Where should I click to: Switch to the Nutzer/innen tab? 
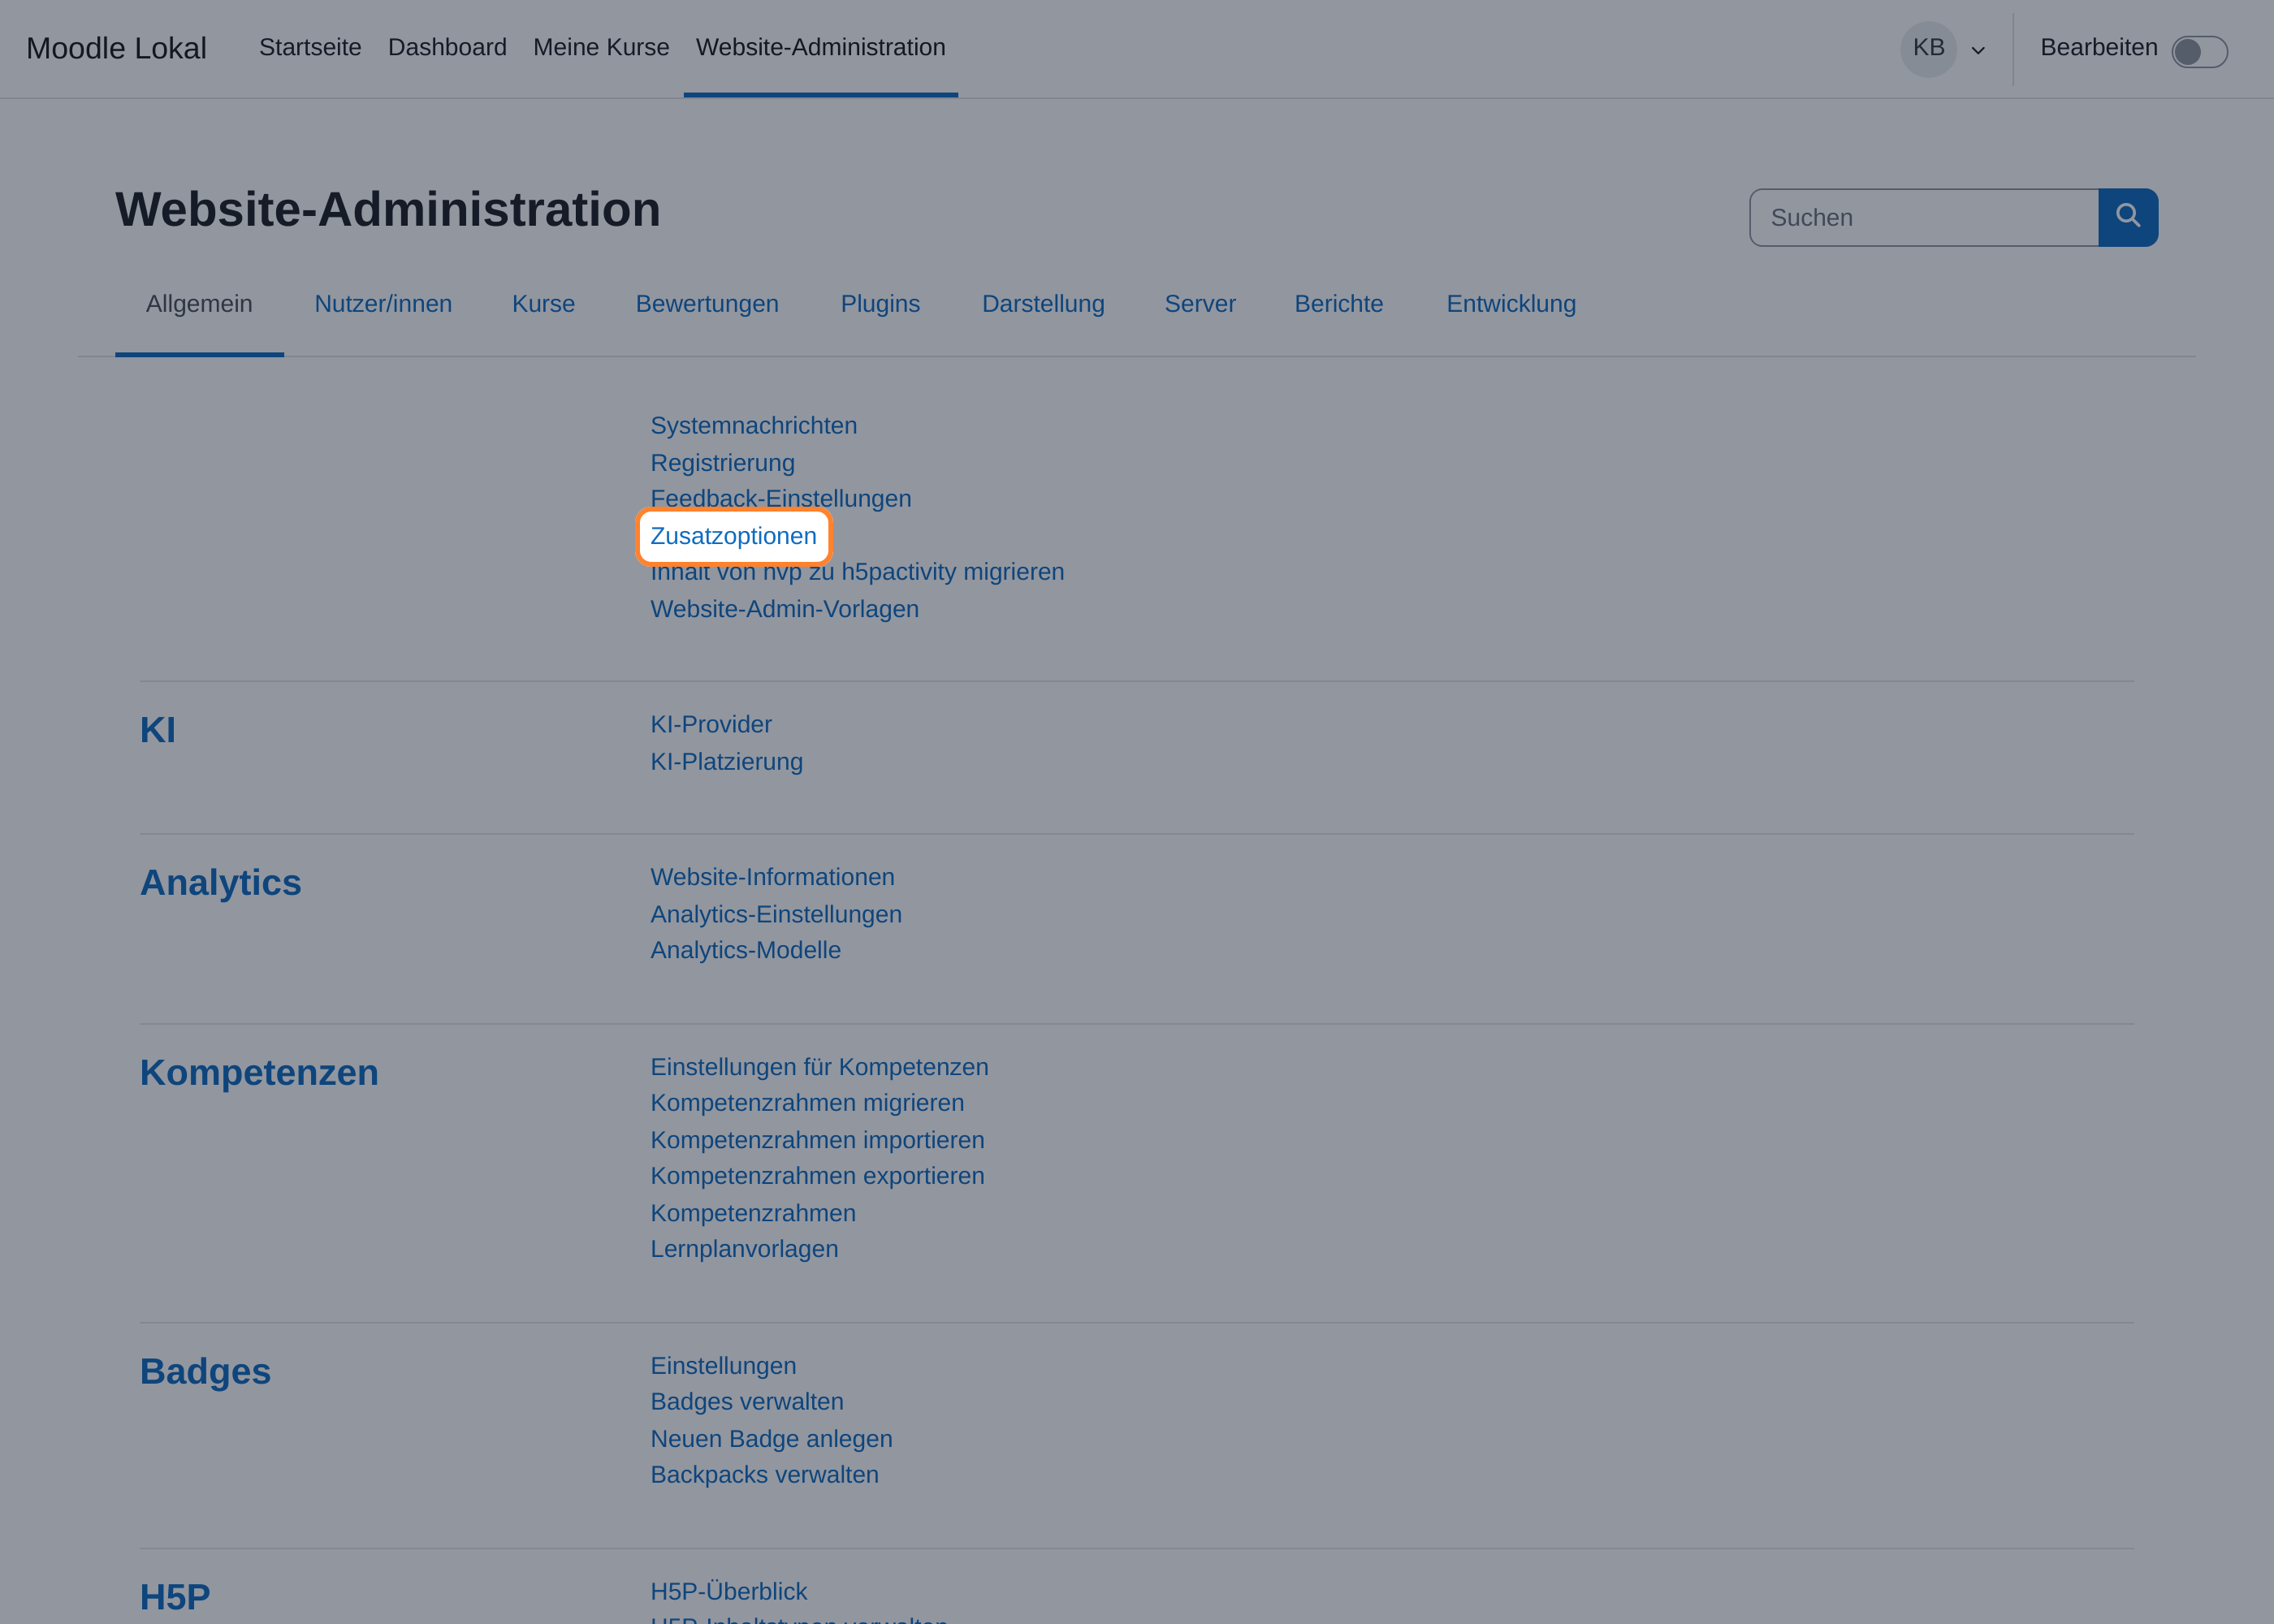383,304
